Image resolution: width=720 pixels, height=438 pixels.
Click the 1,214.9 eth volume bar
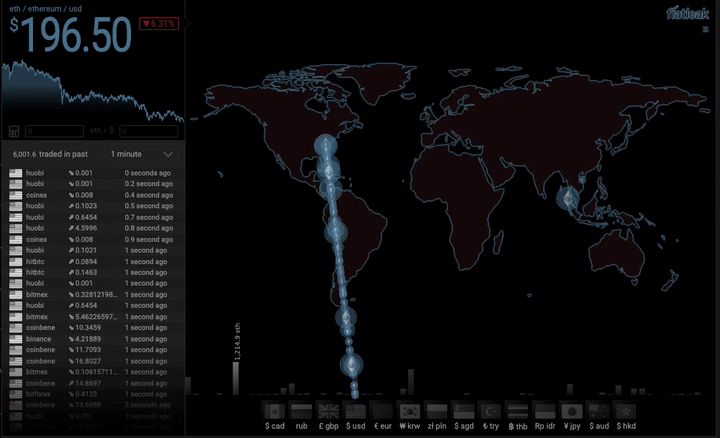[236, 378]
